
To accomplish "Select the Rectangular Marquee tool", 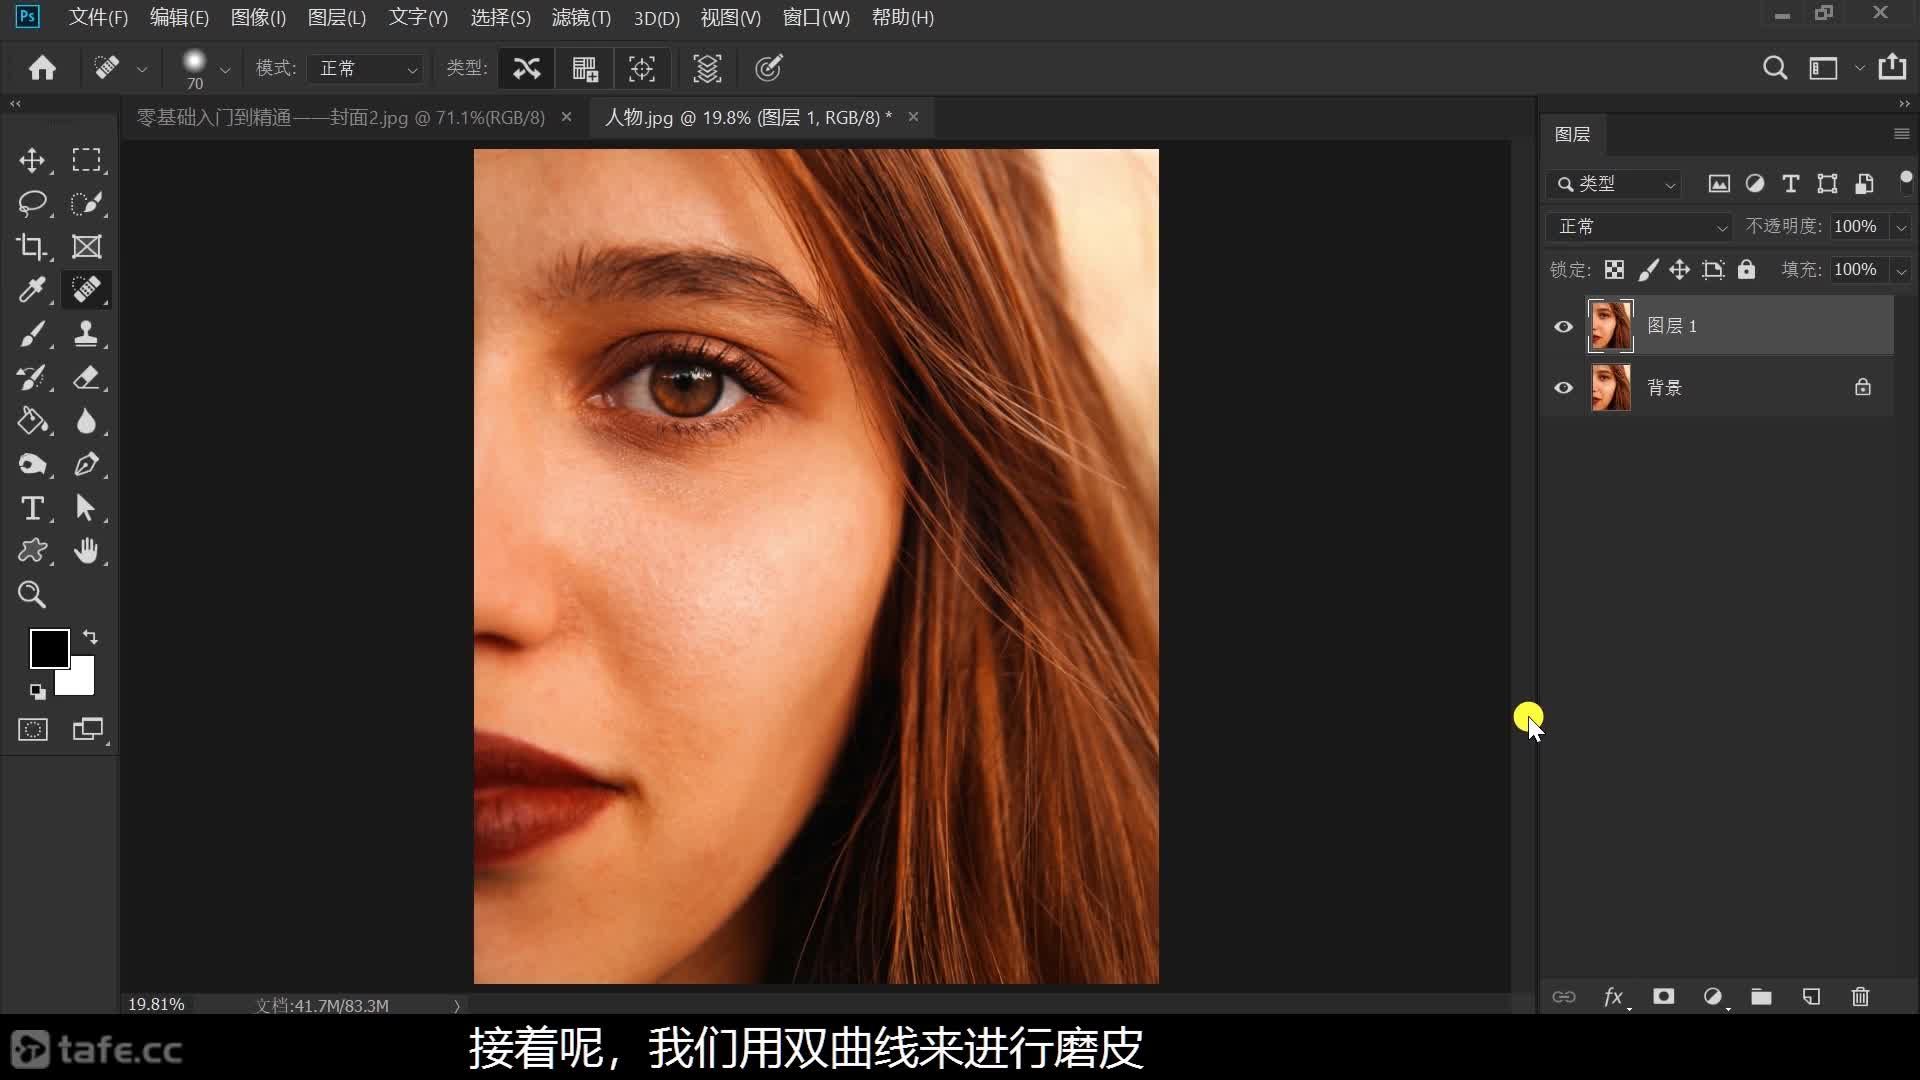I will pos(86,161).
